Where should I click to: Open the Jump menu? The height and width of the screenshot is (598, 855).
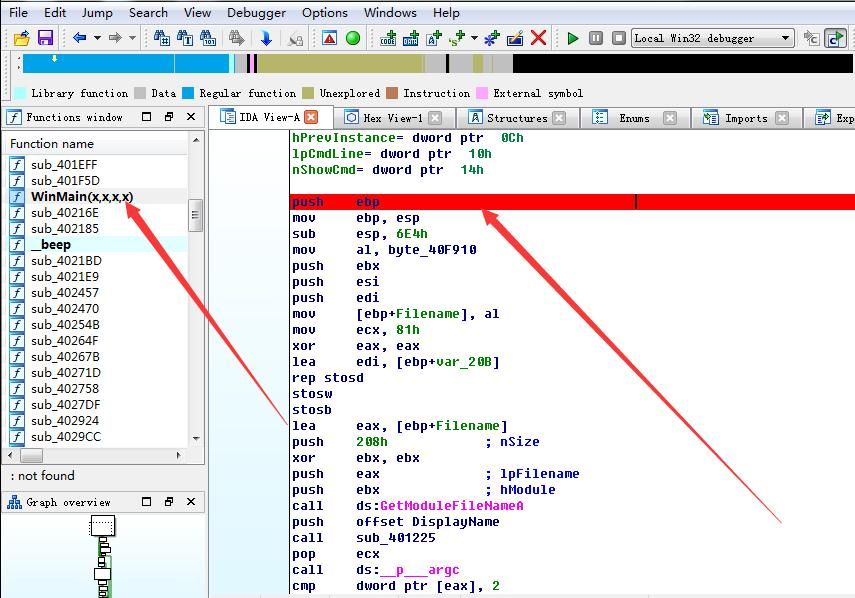[x=97, y=13]
